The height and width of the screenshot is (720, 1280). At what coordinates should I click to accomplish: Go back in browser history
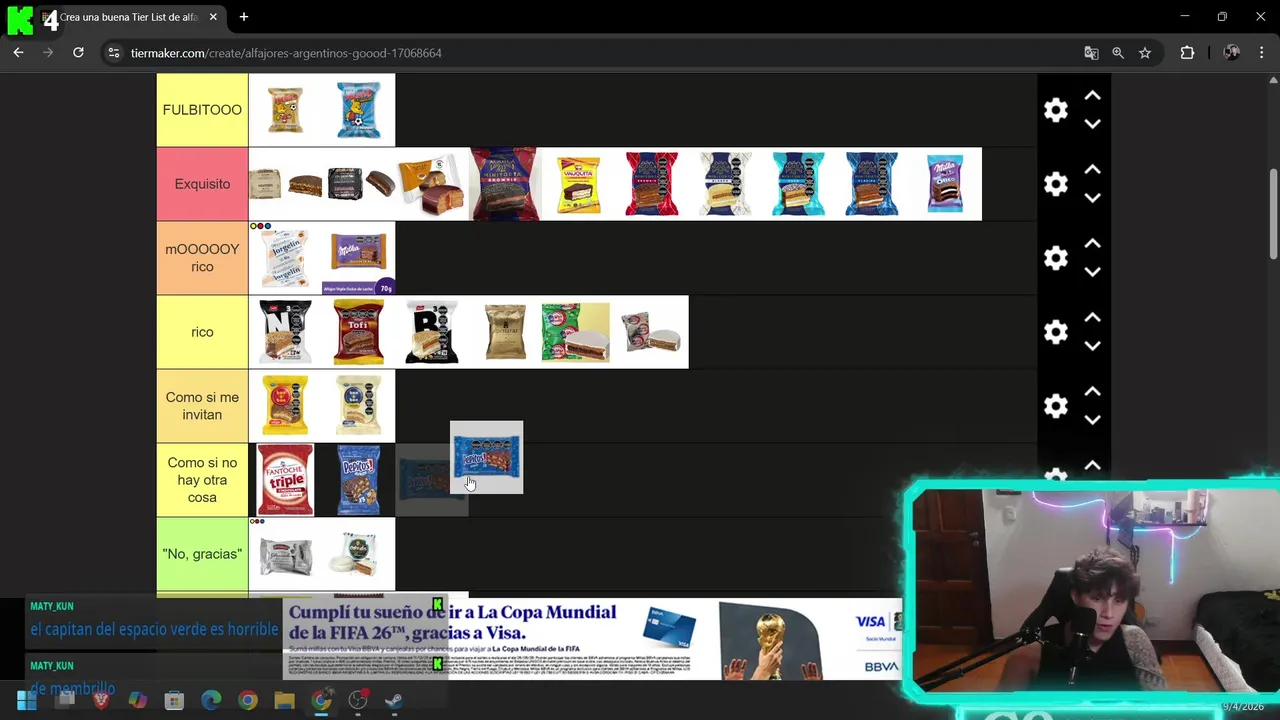18,53
